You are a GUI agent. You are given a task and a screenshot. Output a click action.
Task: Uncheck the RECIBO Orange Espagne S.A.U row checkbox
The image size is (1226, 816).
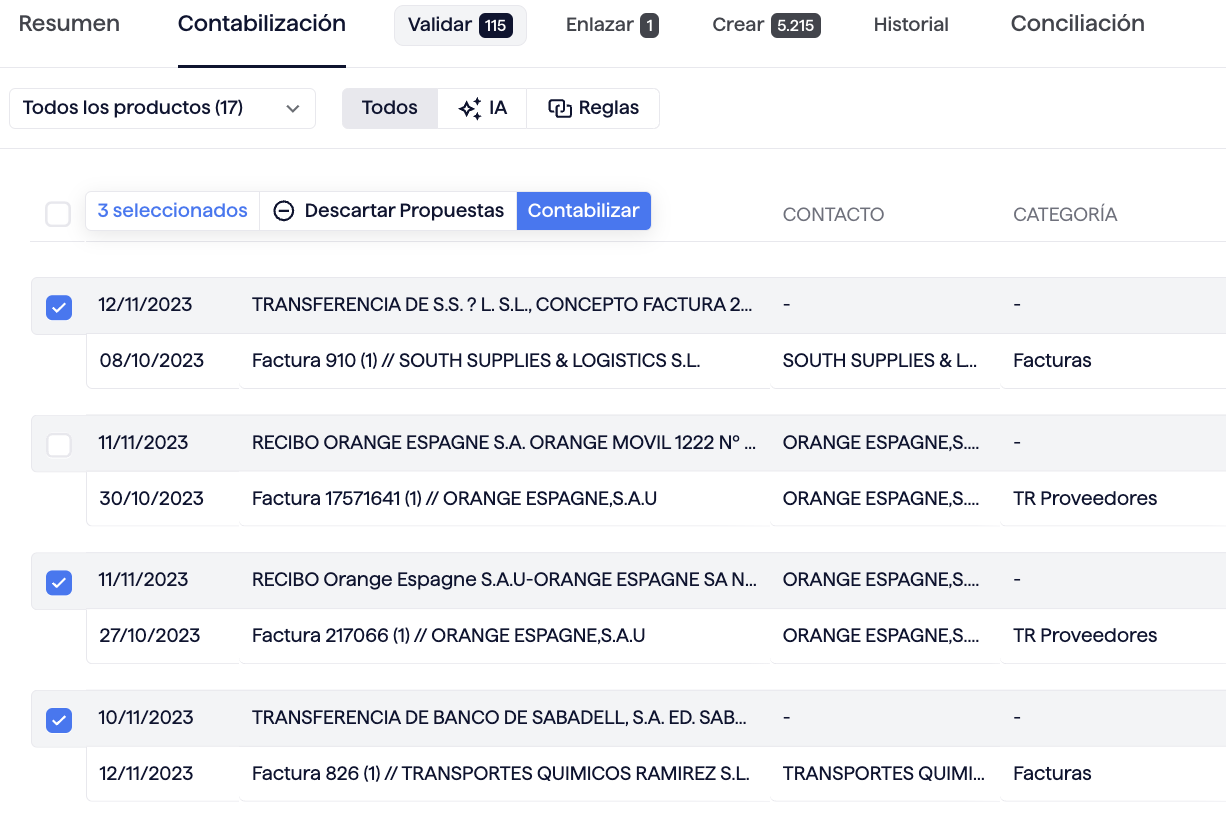pos(59,582)
